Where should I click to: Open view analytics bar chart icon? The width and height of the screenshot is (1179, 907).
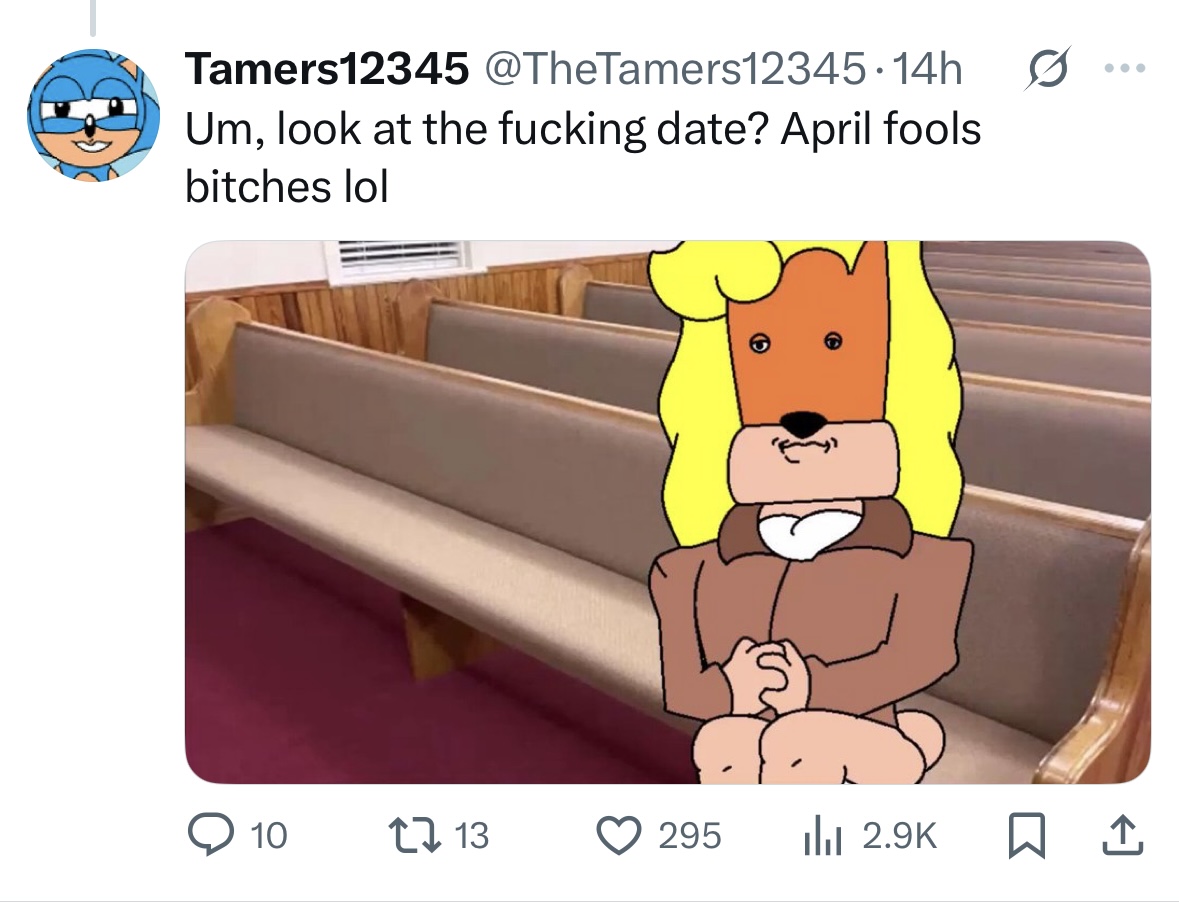pyautogui.click(x=821, y=836)
